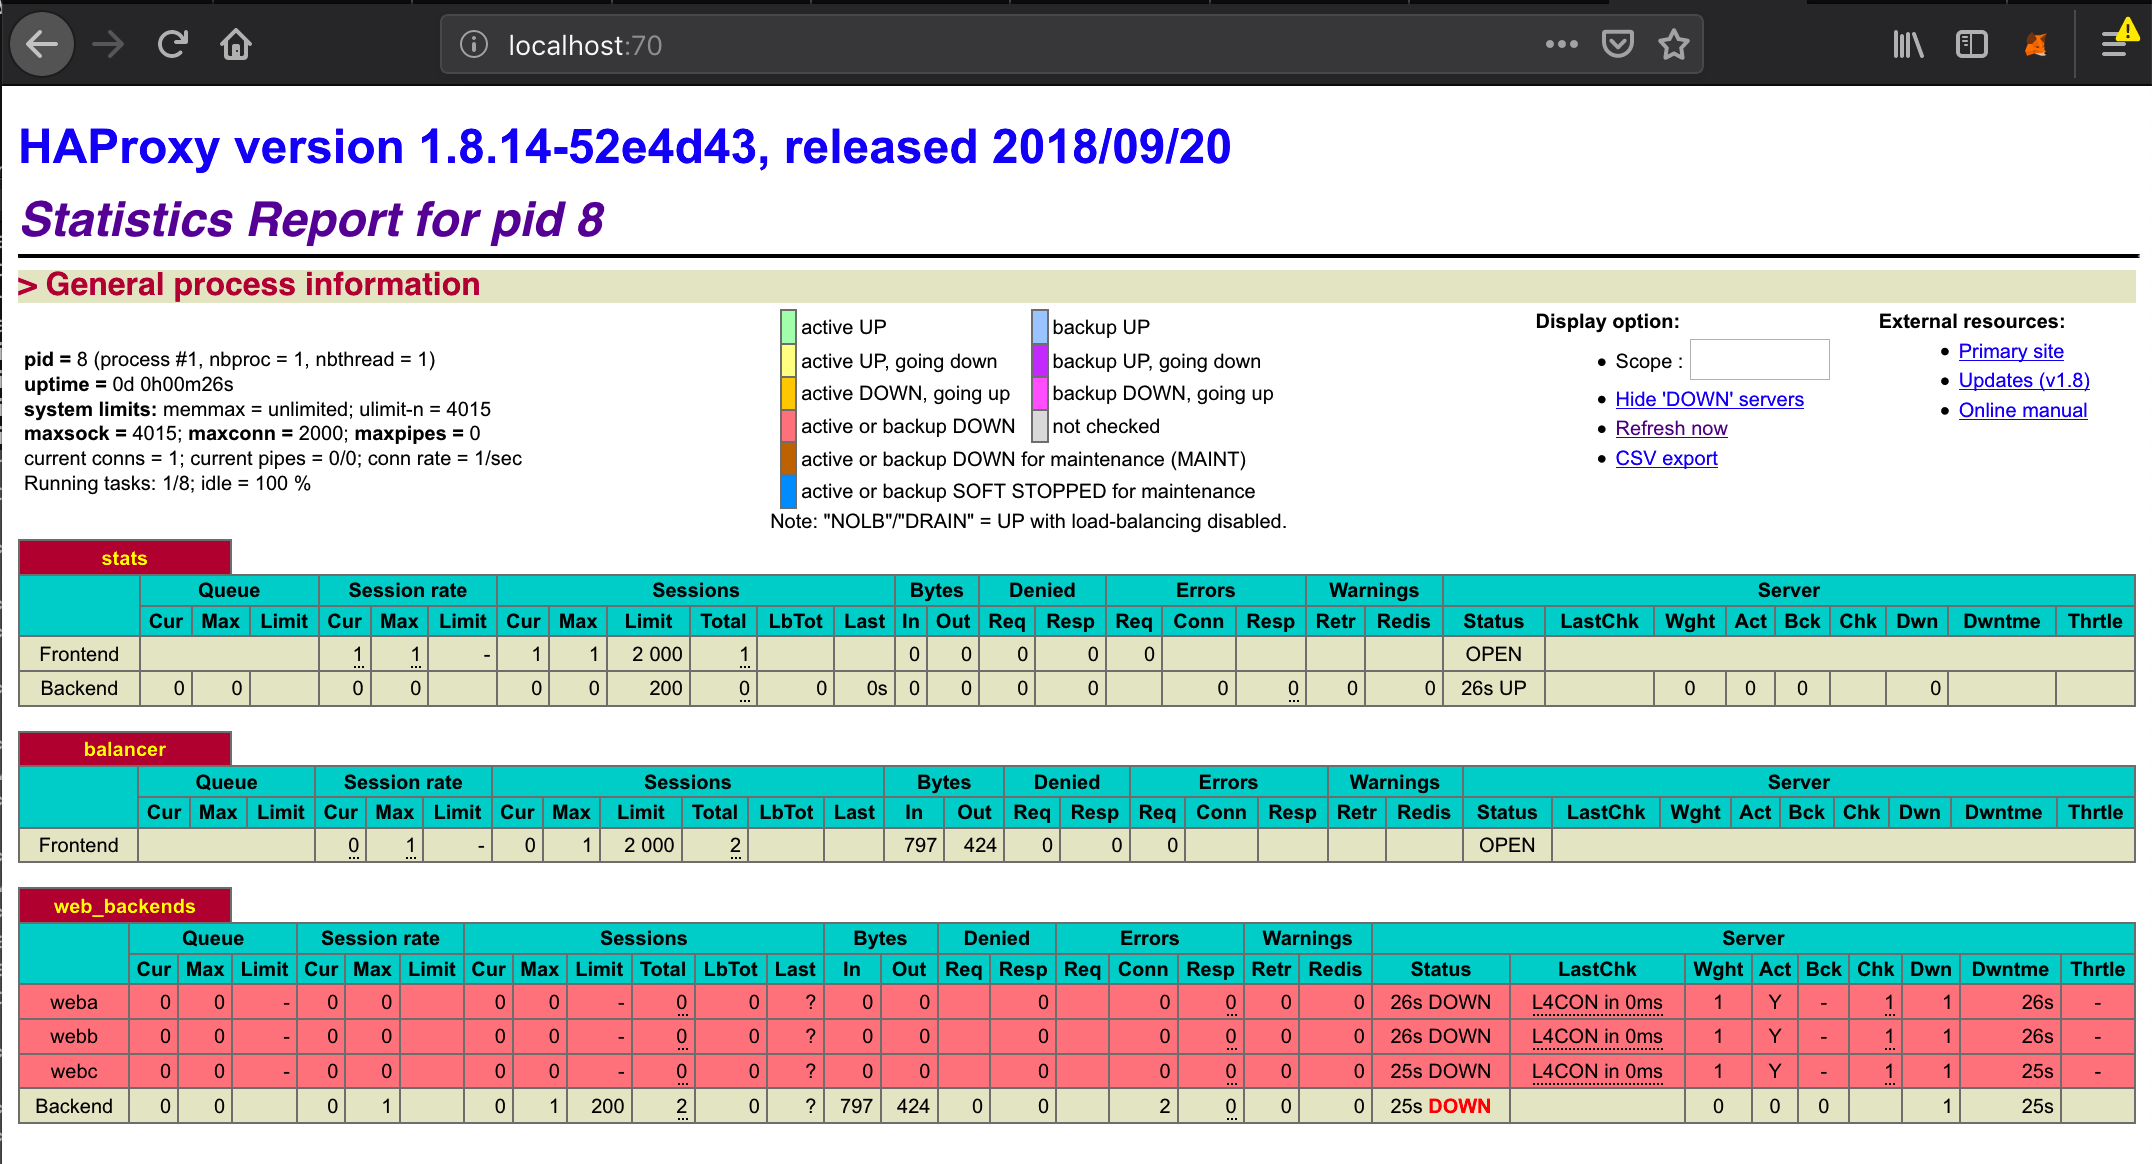2152x1164 pixels.
Task: Click the Forward navigation arrow
Action: [108, 45]
